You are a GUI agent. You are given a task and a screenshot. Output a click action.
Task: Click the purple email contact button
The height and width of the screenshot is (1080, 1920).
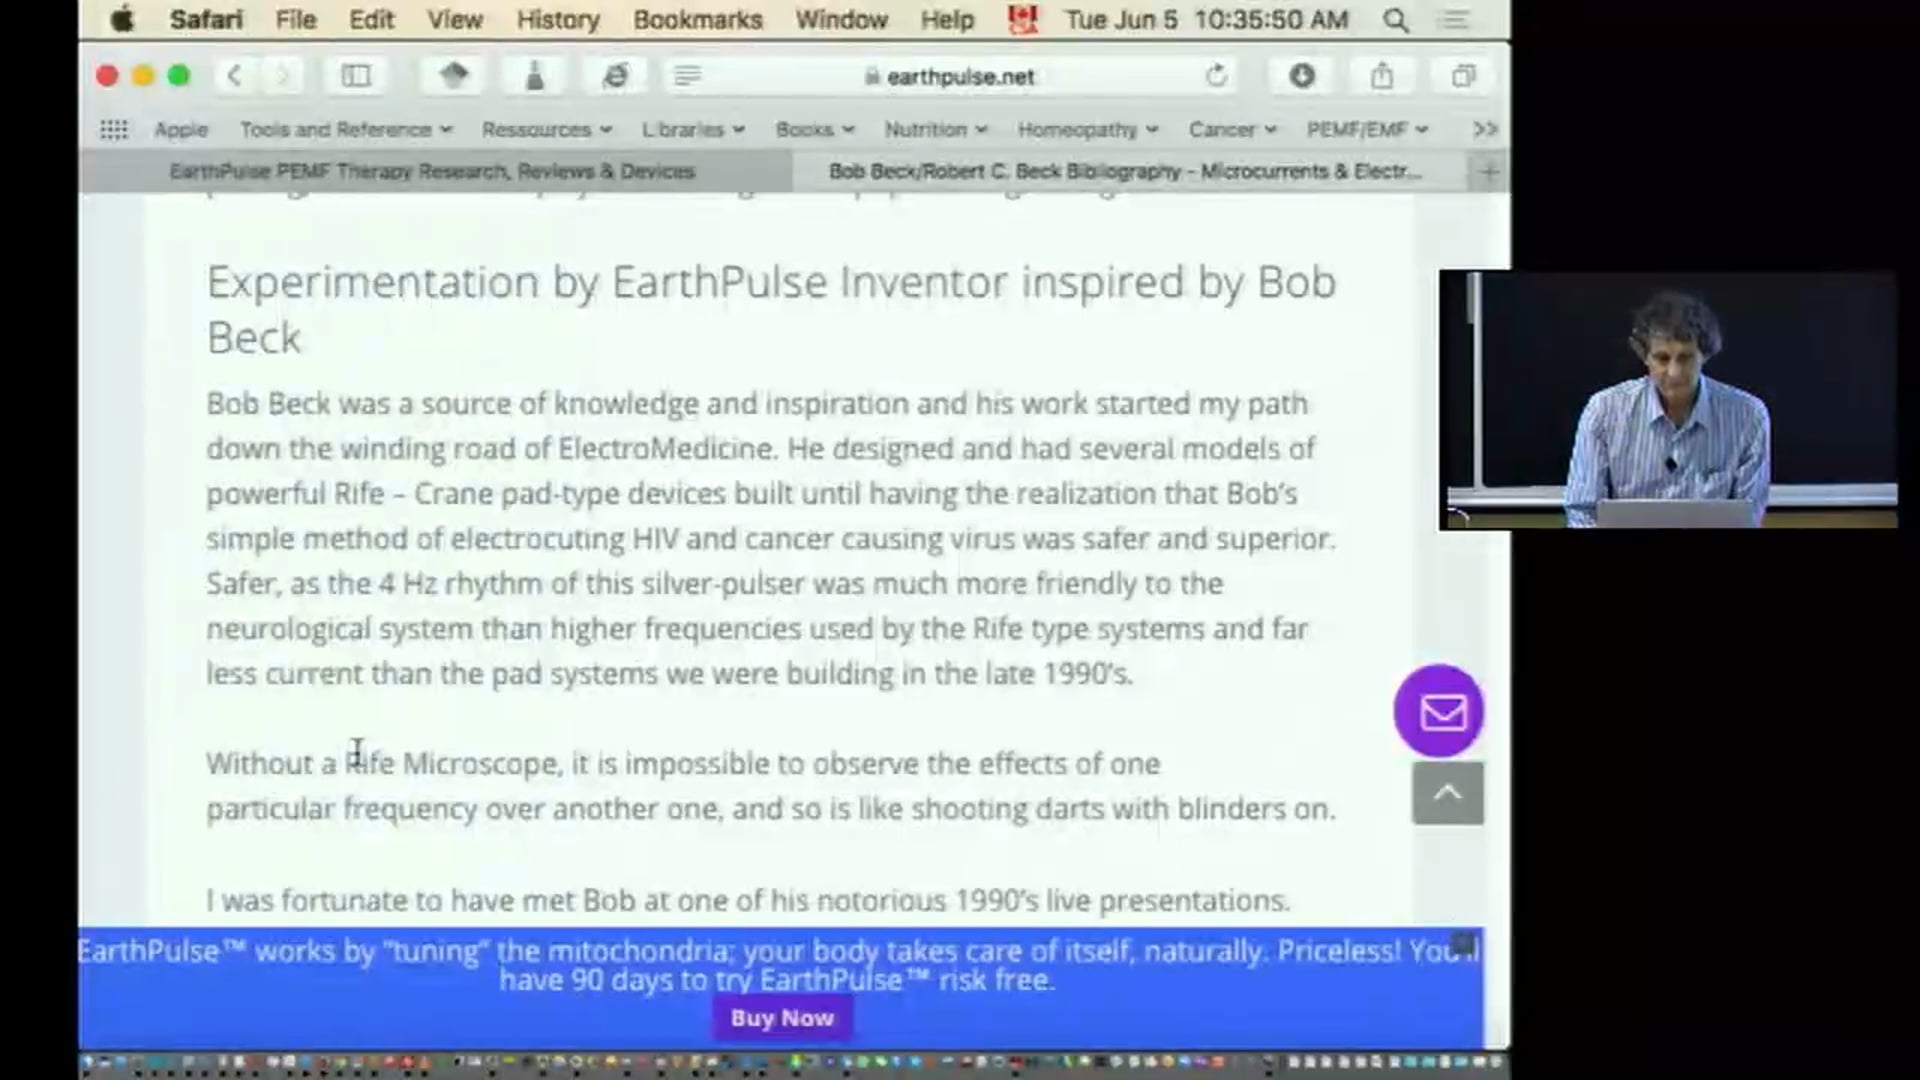click(1441, 712)
